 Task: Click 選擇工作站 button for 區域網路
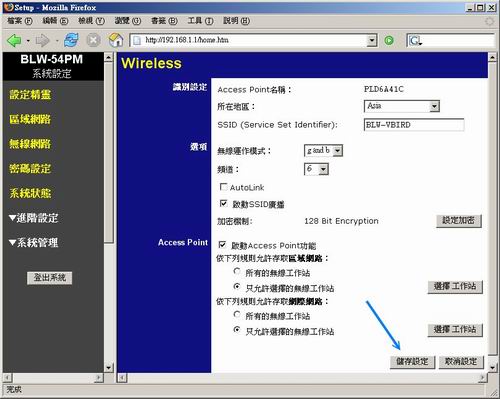pyautogui.click(x=455, y=287)
